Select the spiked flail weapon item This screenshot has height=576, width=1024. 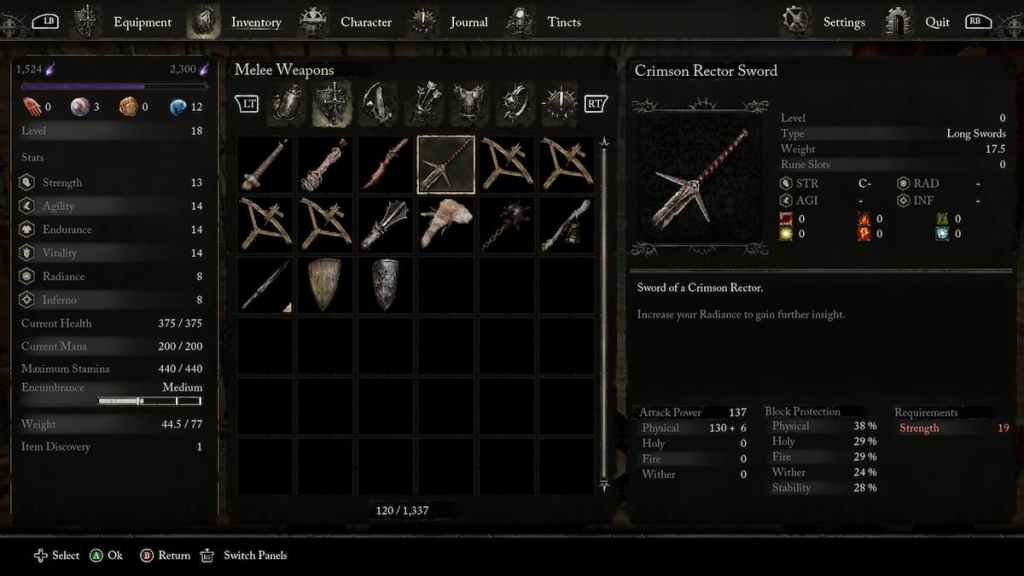(507, 225)
